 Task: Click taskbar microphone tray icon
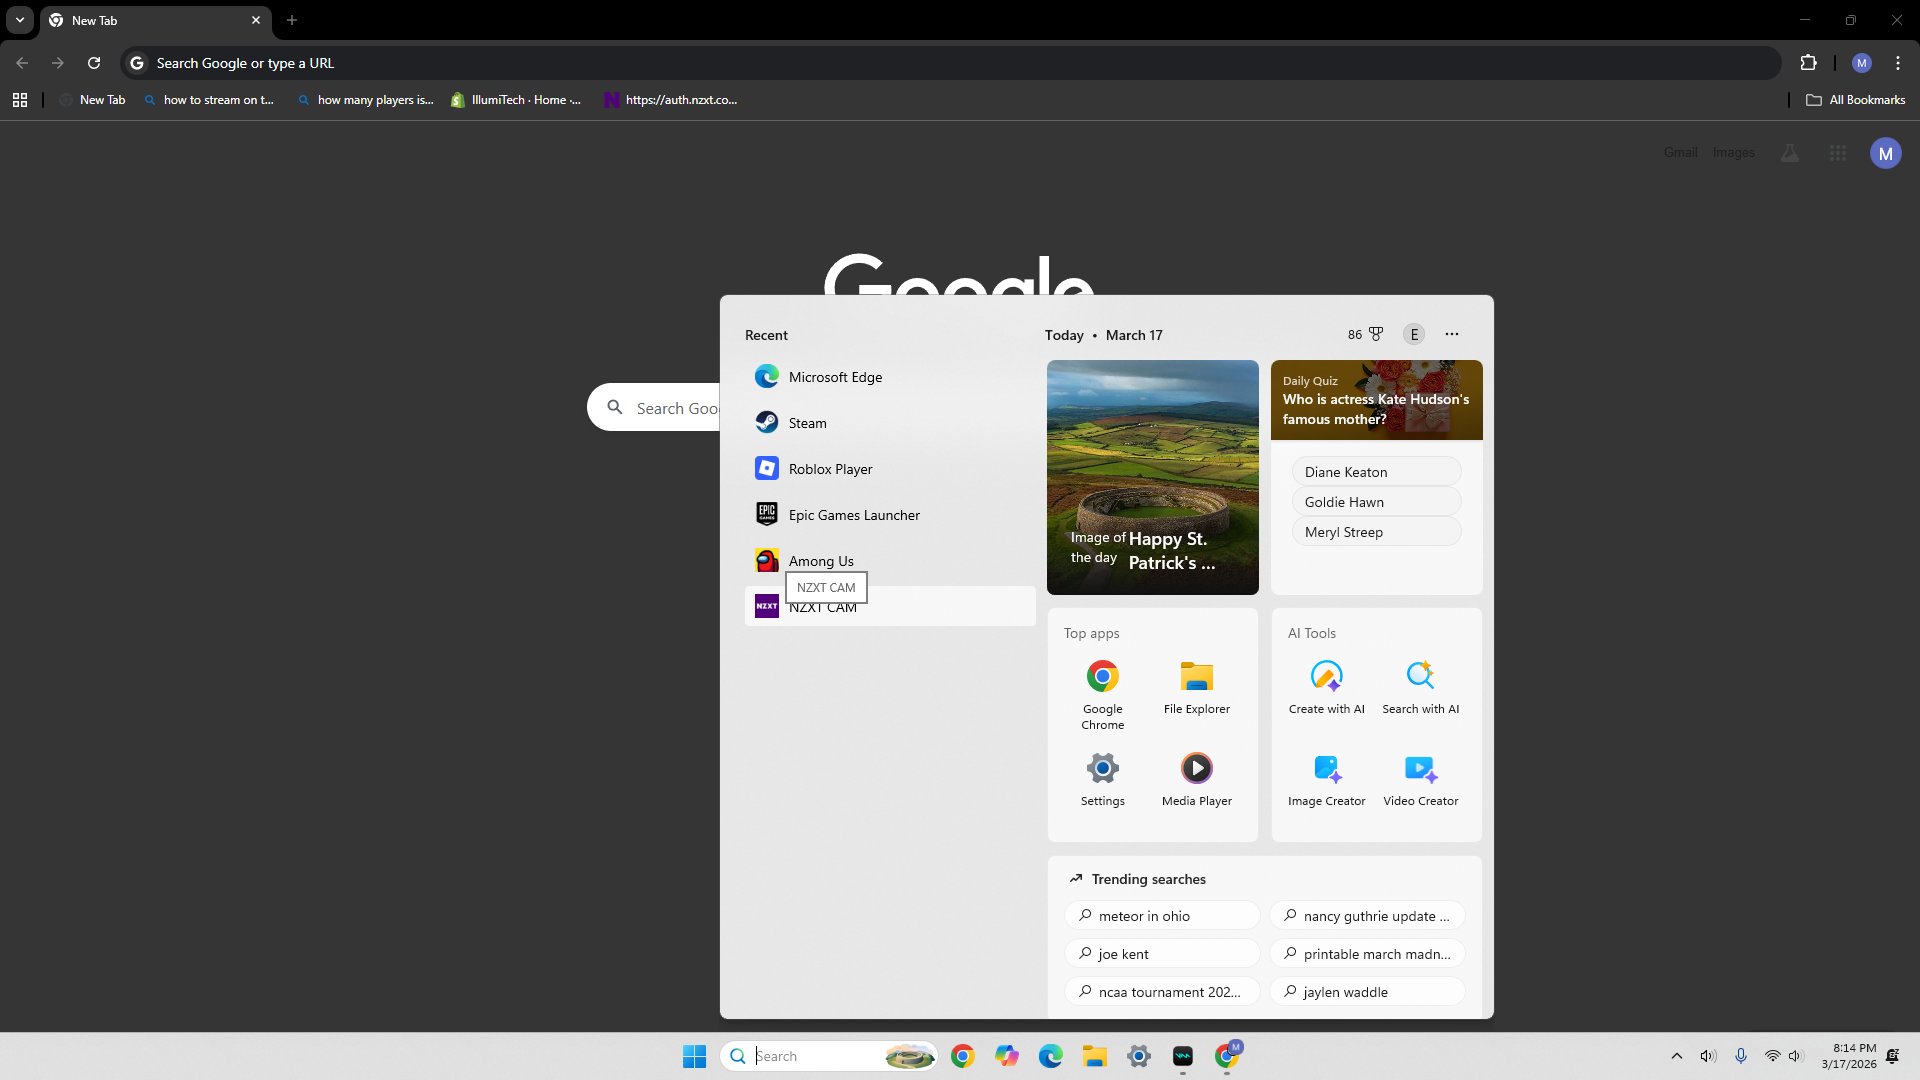click(x=1741, y=1056)
